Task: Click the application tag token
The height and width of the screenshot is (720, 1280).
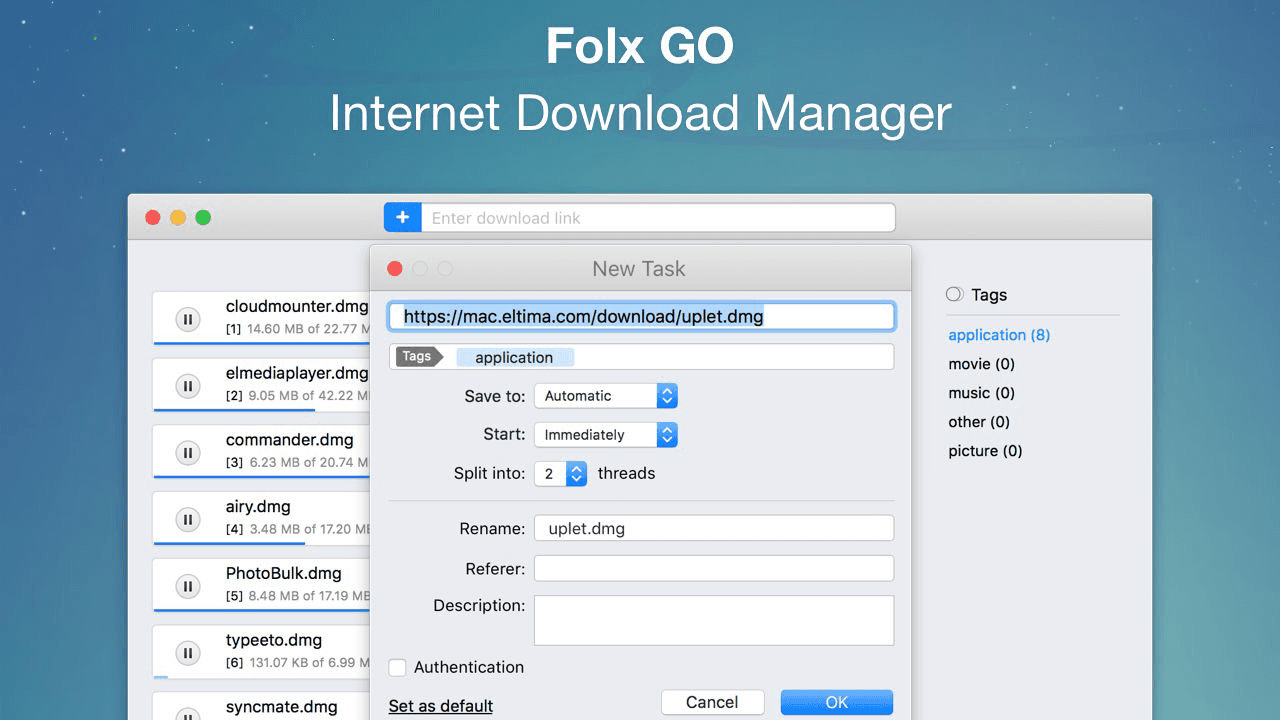Action: coord(515,357)
